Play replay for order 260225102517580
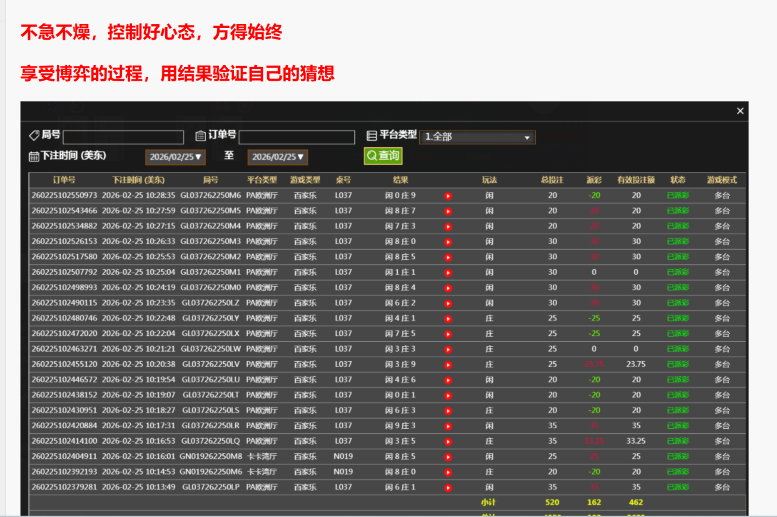The width and height of the screenshot is (777, 517). 448,257
